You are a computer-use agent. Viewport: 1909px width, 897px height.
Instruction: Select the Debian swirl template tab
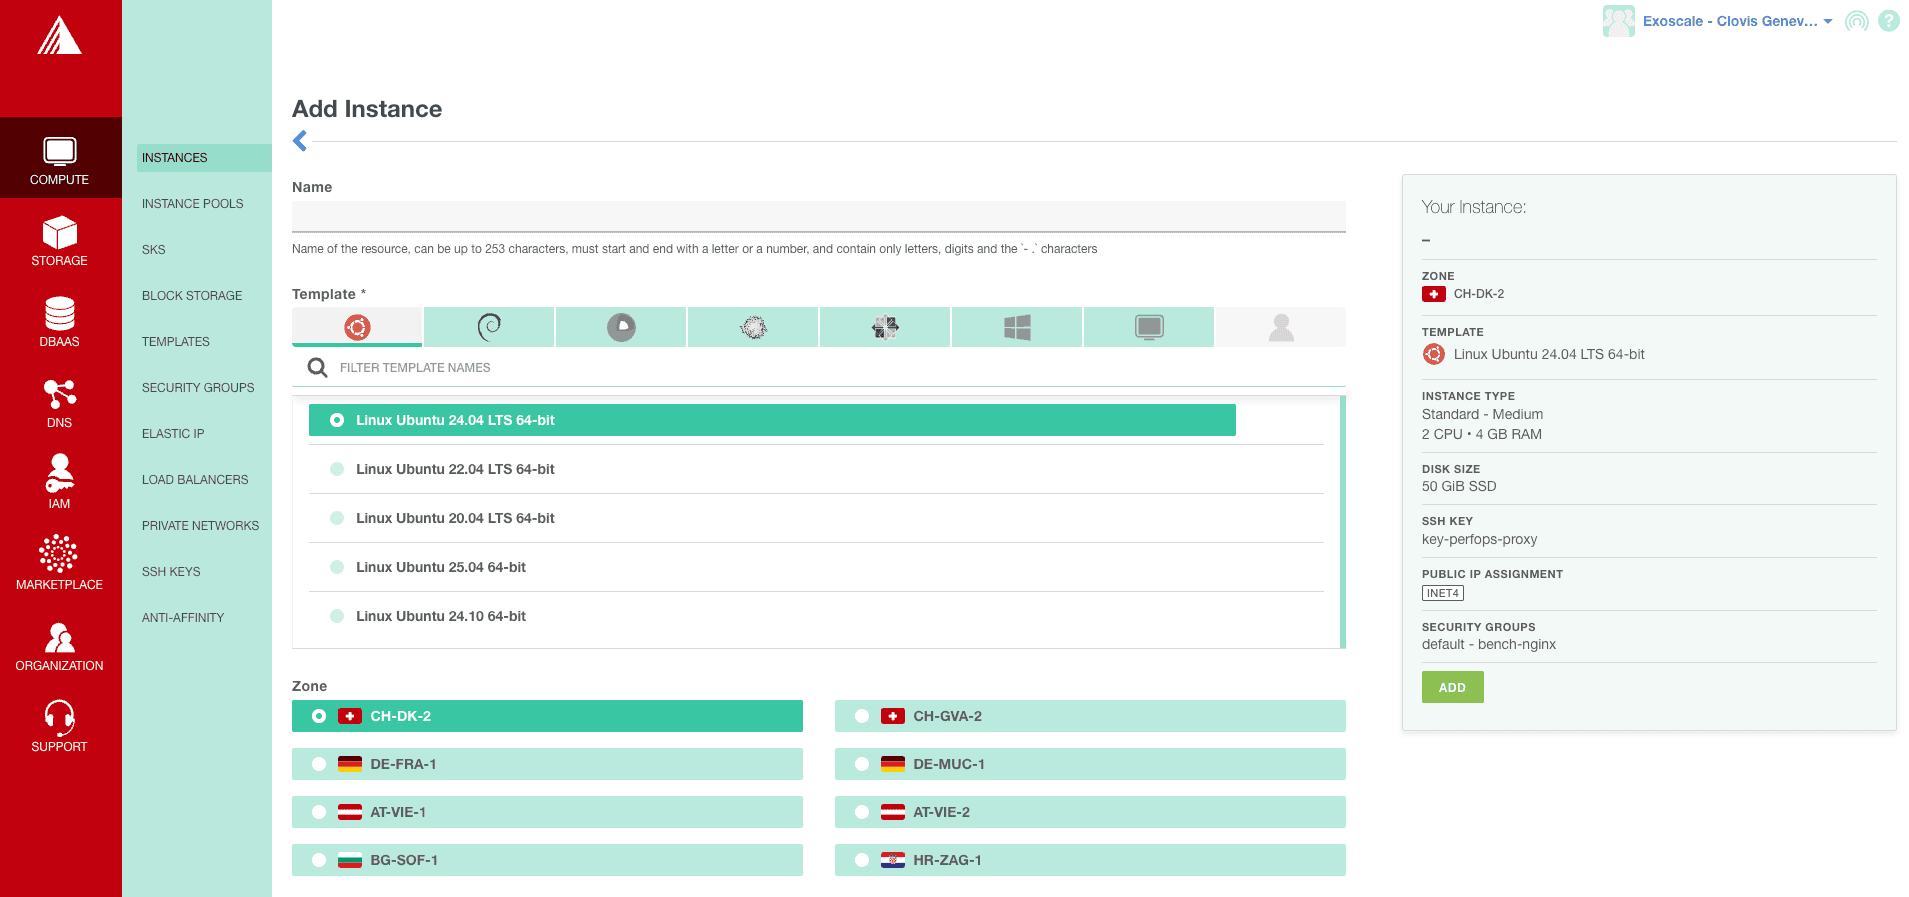coord(489,327)
